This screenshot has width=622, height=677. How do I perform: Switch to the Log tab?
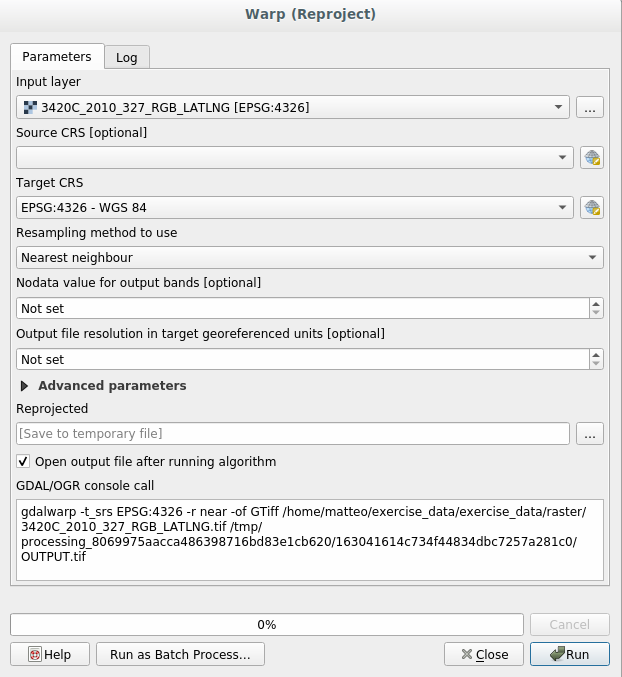(127, 57)
